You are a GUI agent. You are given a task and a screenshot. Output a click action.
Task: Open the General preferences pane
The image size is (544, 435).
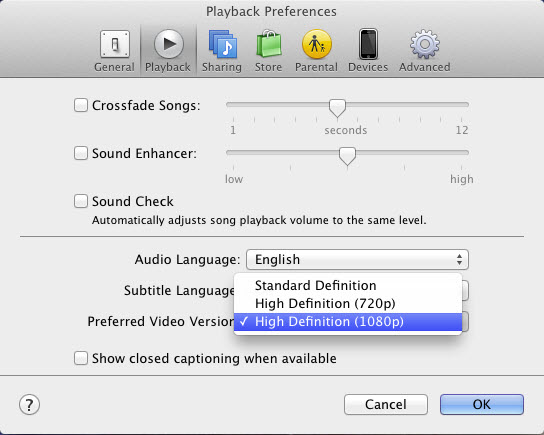point(114,51)
